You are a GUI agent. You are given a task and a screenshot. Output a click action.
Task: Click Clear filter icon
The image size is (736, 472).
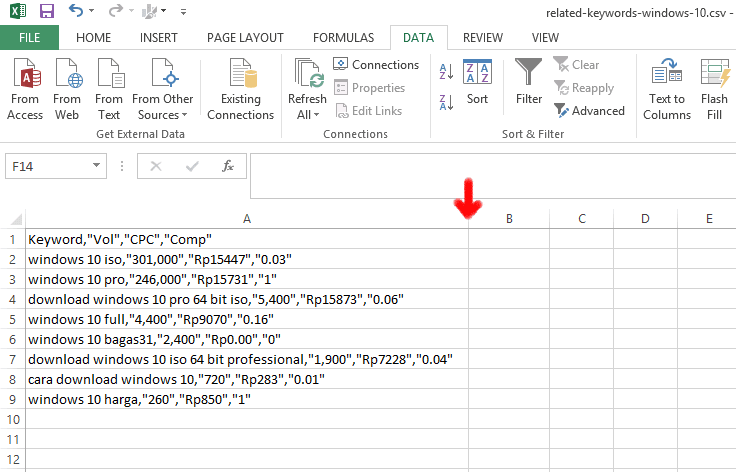click(560, 63)
